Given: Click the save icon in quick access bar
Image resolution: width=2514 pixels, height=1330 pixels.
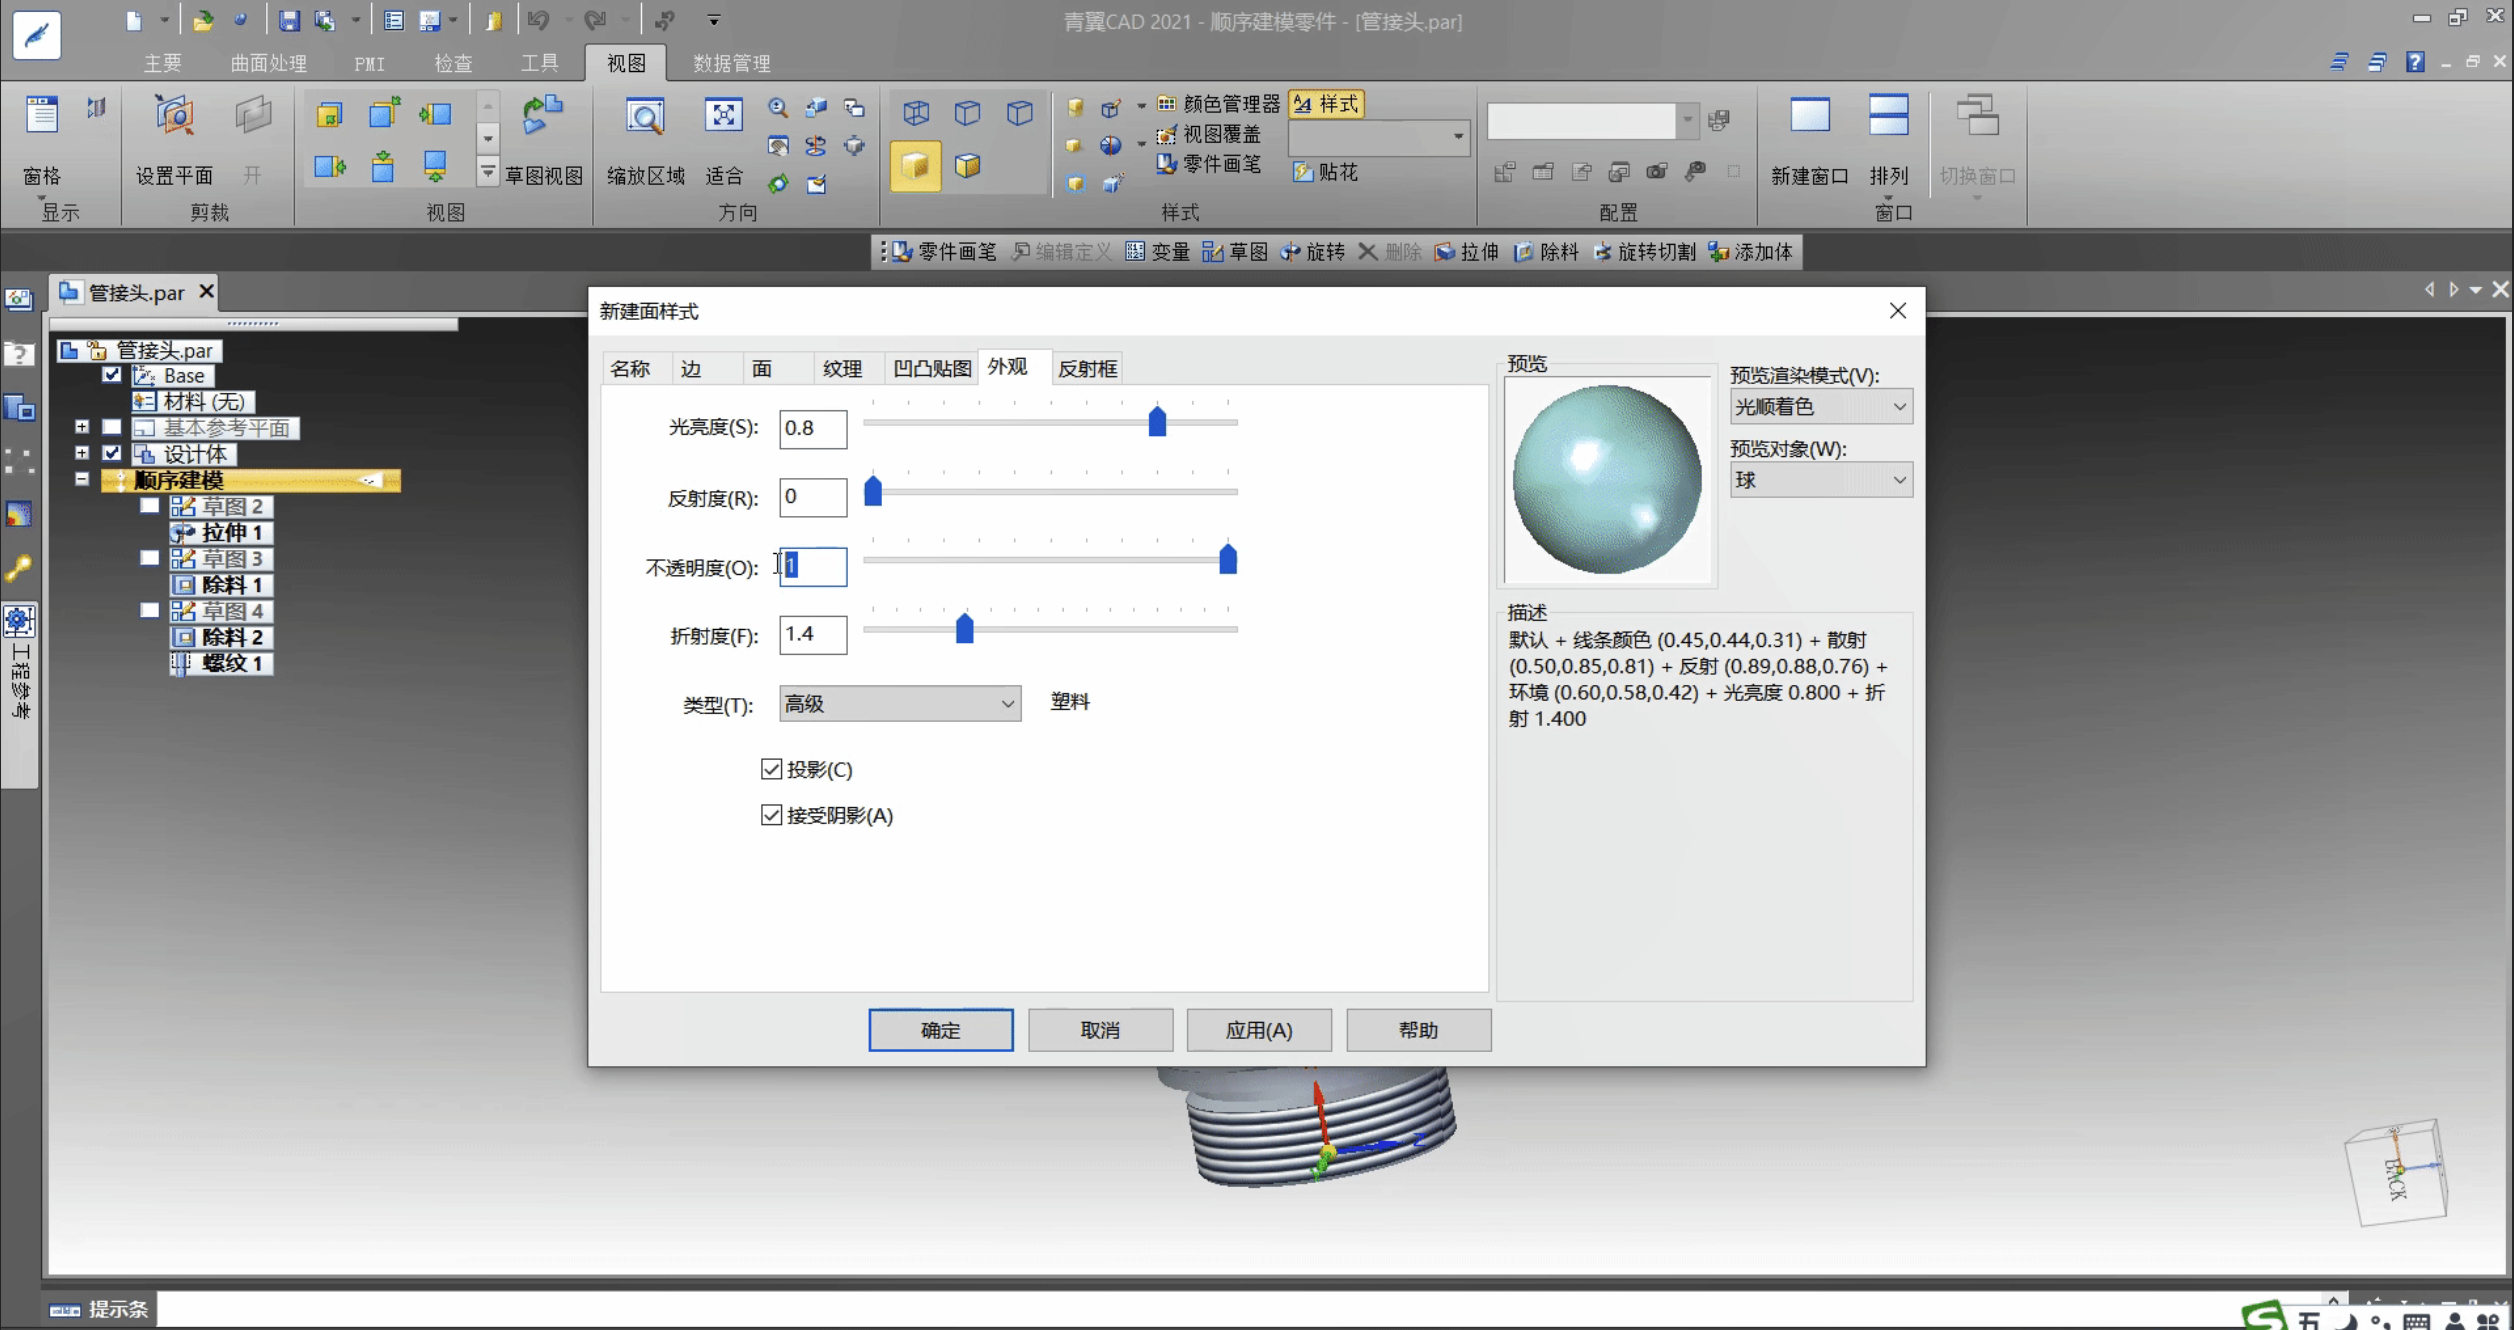Looking at the screenshot, I should pos(289,20).
